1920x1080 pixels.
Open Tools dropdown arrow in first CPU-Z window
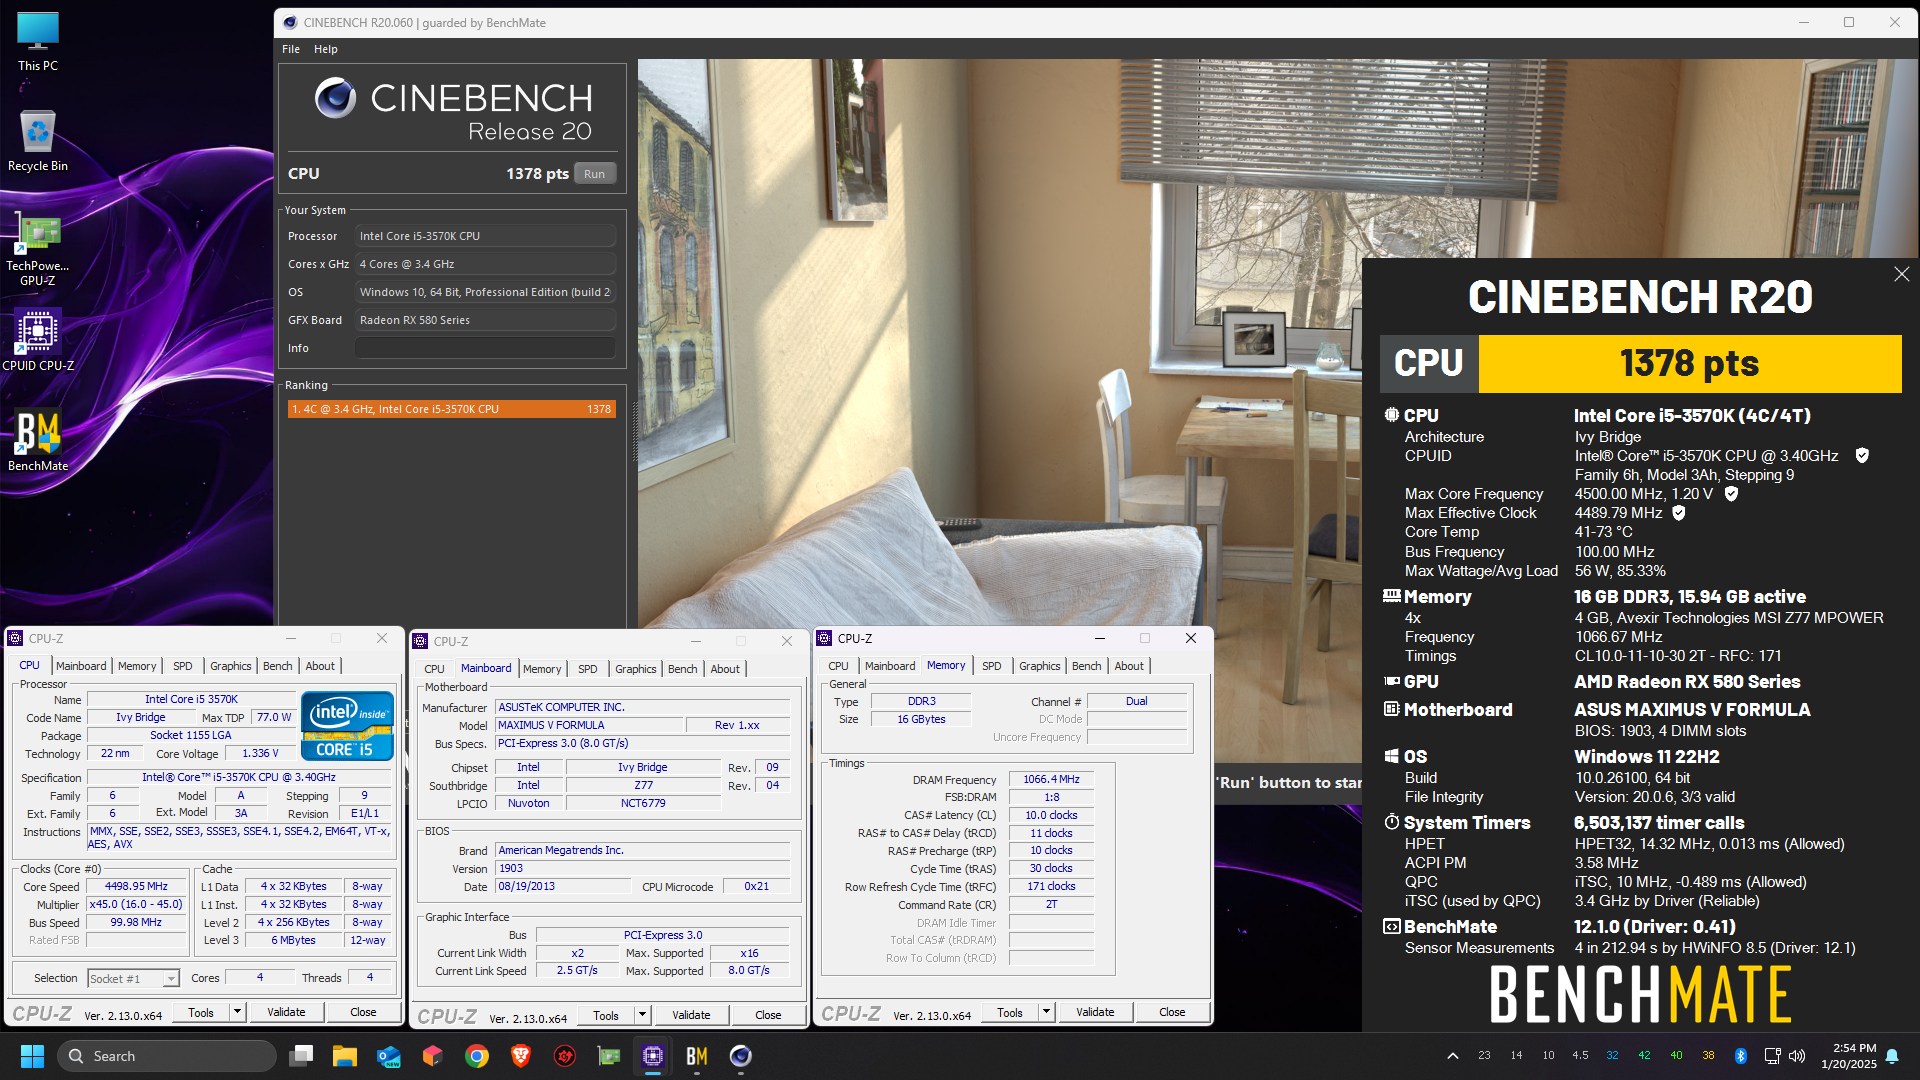coord(237,1012)
